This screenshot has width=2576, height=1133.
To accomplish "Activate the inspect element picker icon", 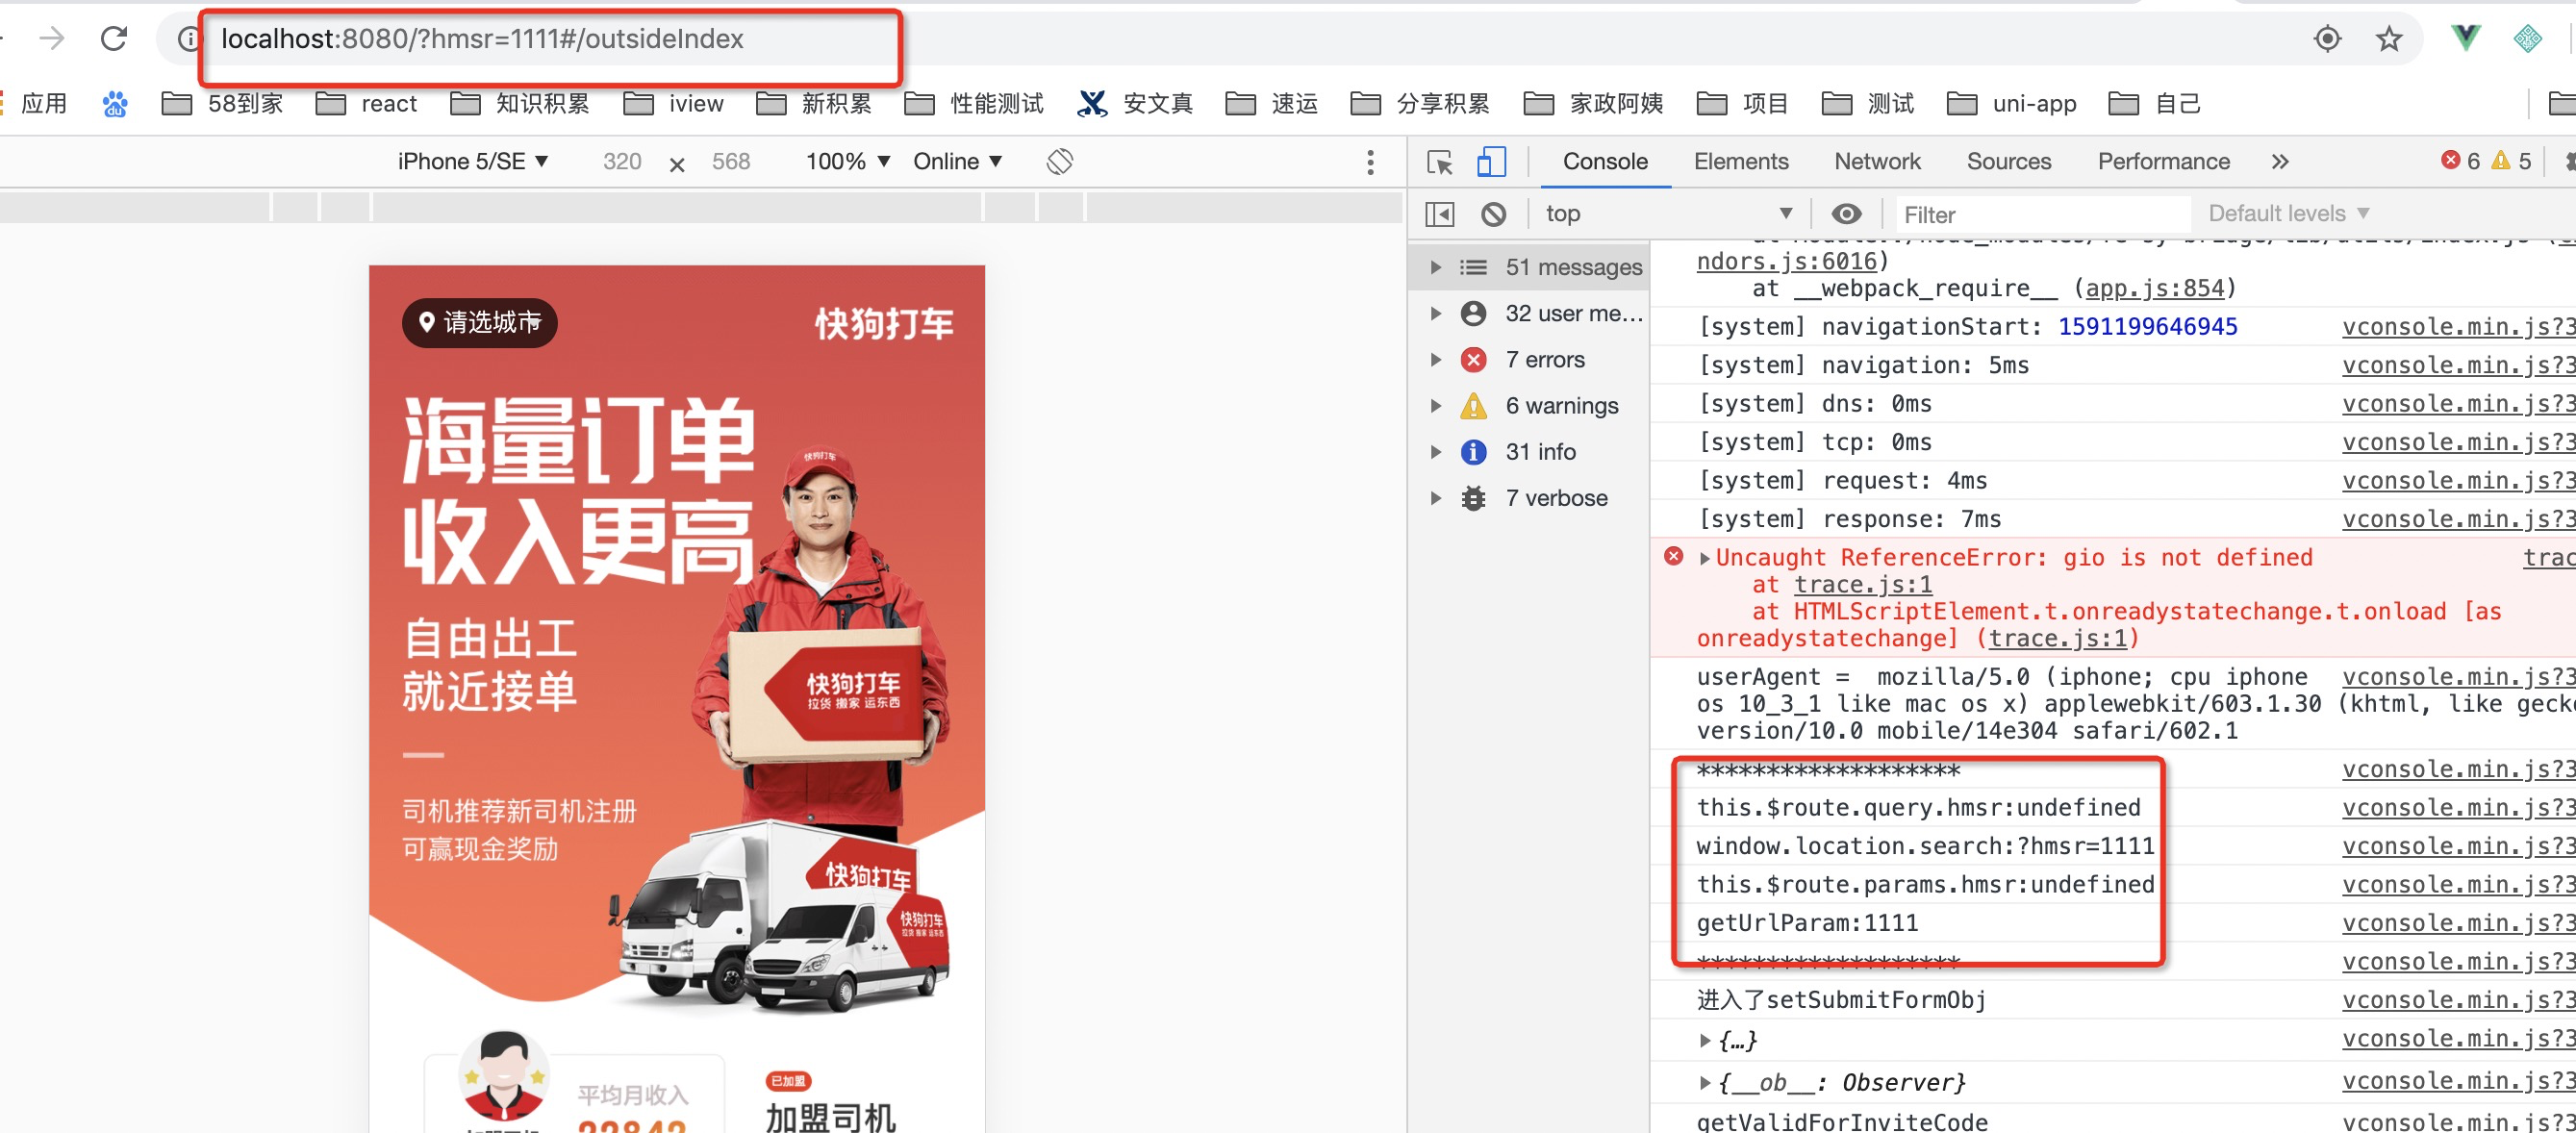I will [1439, 162].
